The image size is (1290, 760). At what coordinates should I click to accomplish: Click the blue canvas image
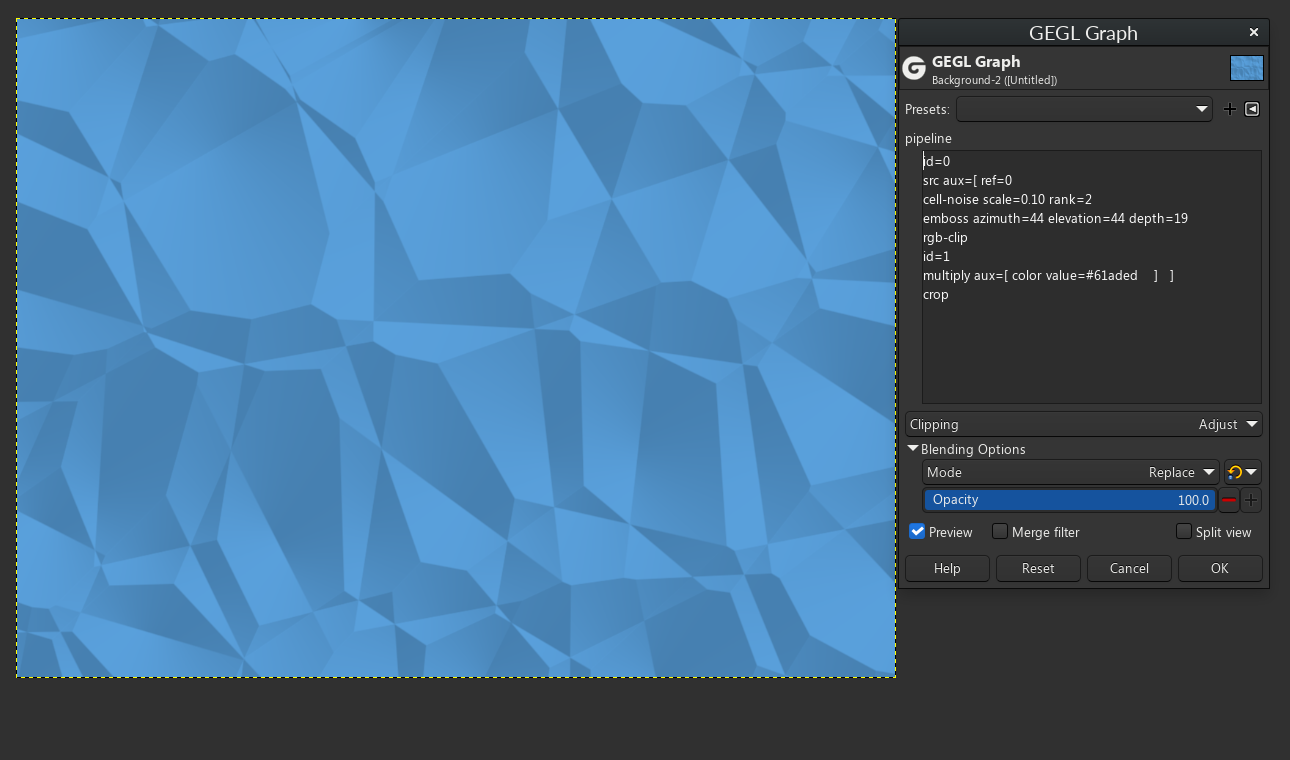pos(456,348)
